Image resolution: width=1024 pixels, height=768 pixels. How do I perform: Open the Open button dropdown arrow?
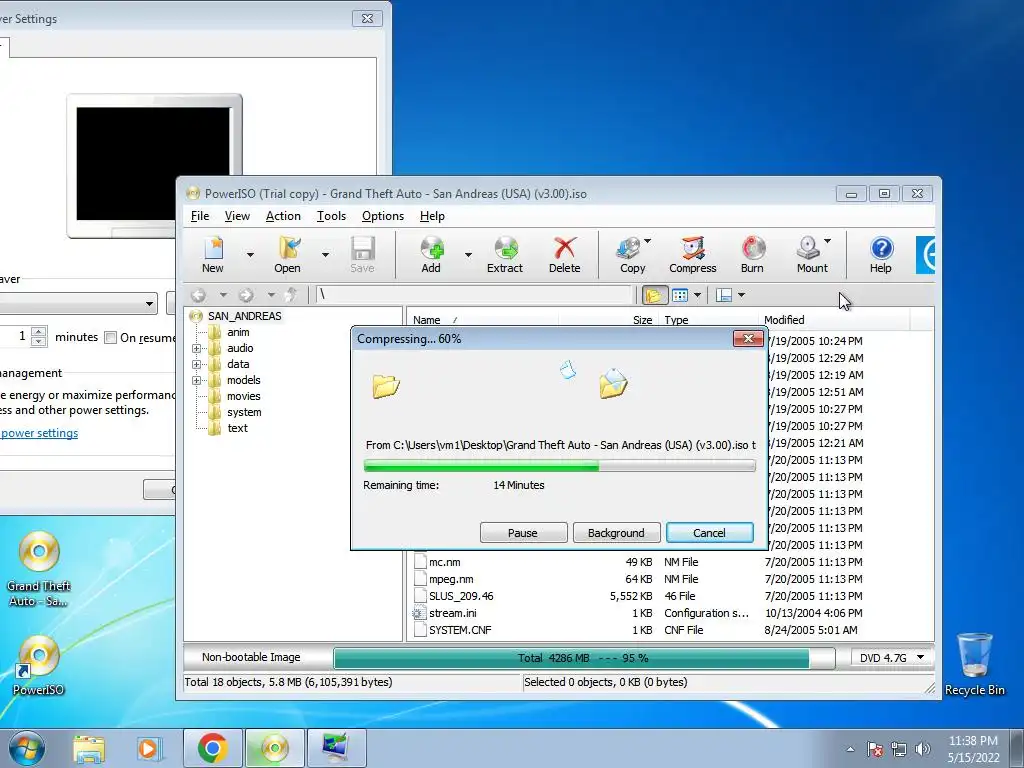(x=325, y=255)
